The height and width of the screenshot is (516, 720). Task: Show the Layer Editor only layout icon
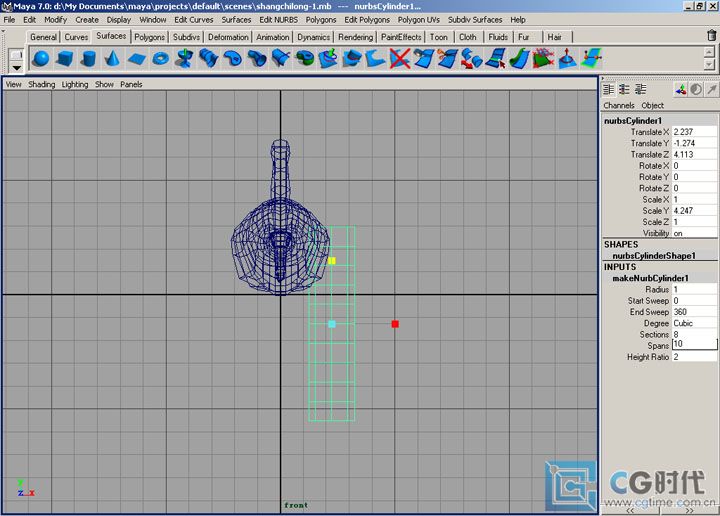click(624, 89)
